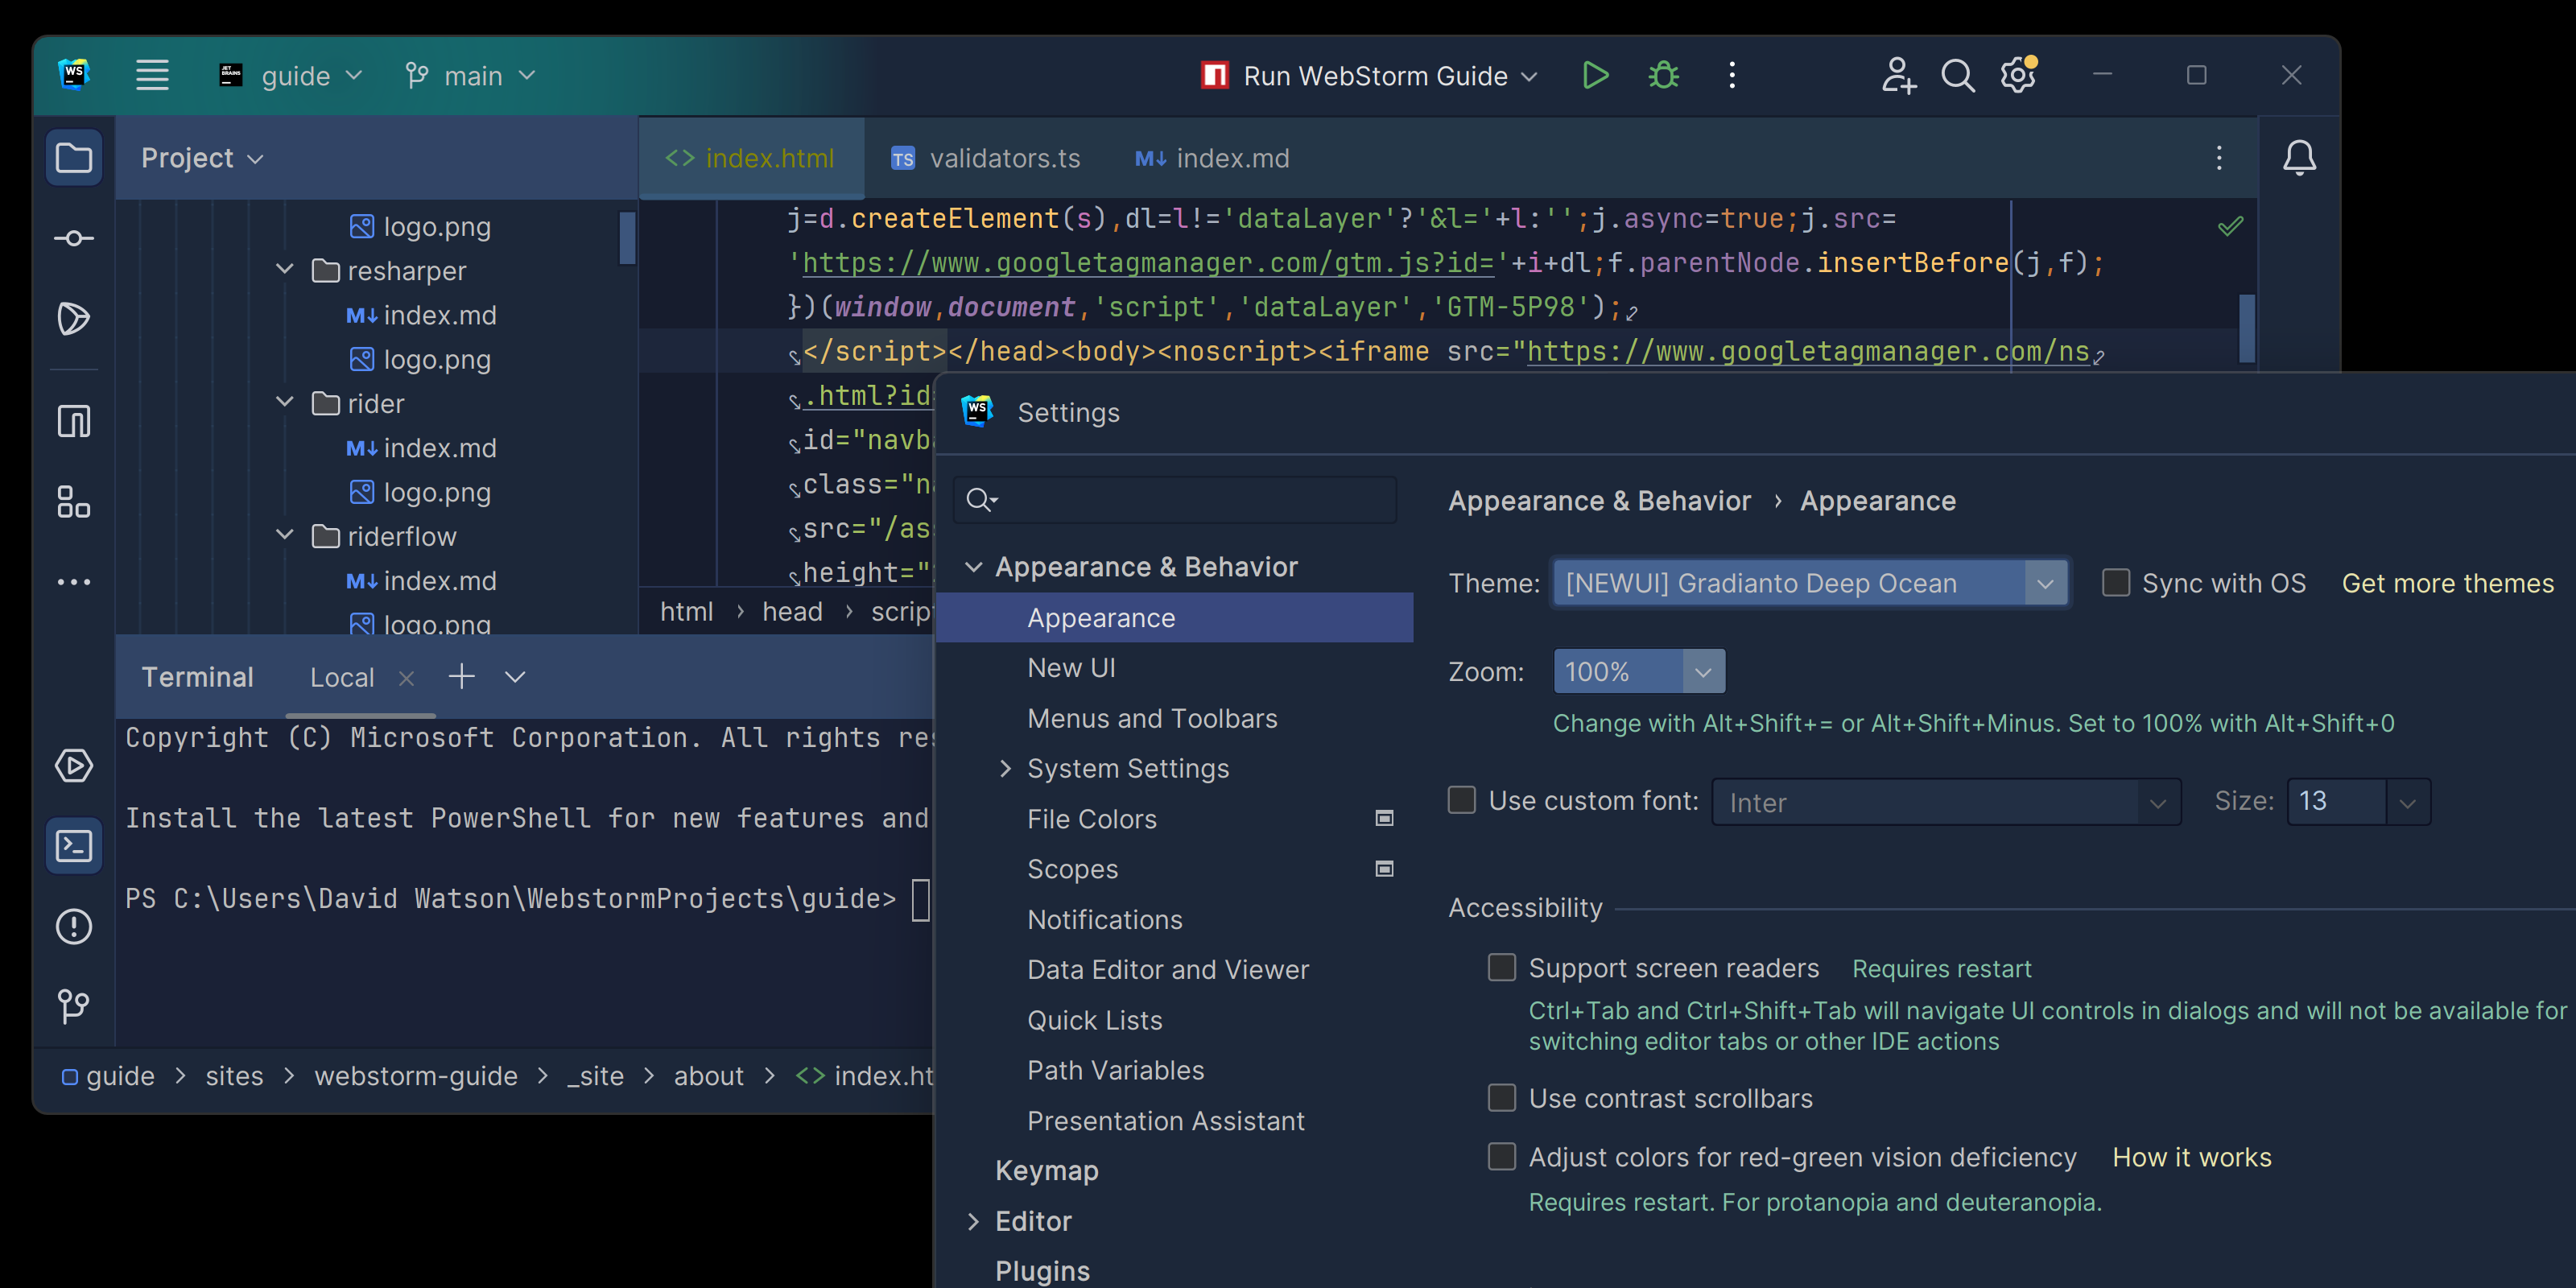Image resolution: width=2576 pixels, height=1288 pixels.
Task: Open editor tabs options menu
Action: point(2219,157)
